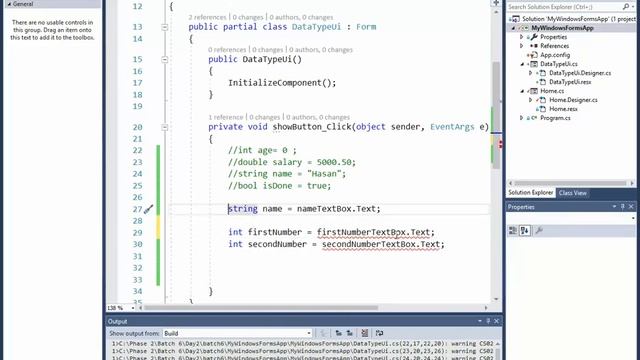Select App.config in Solution Explorer
Viewport: 640px width, 360px height.
click(555, 55)
